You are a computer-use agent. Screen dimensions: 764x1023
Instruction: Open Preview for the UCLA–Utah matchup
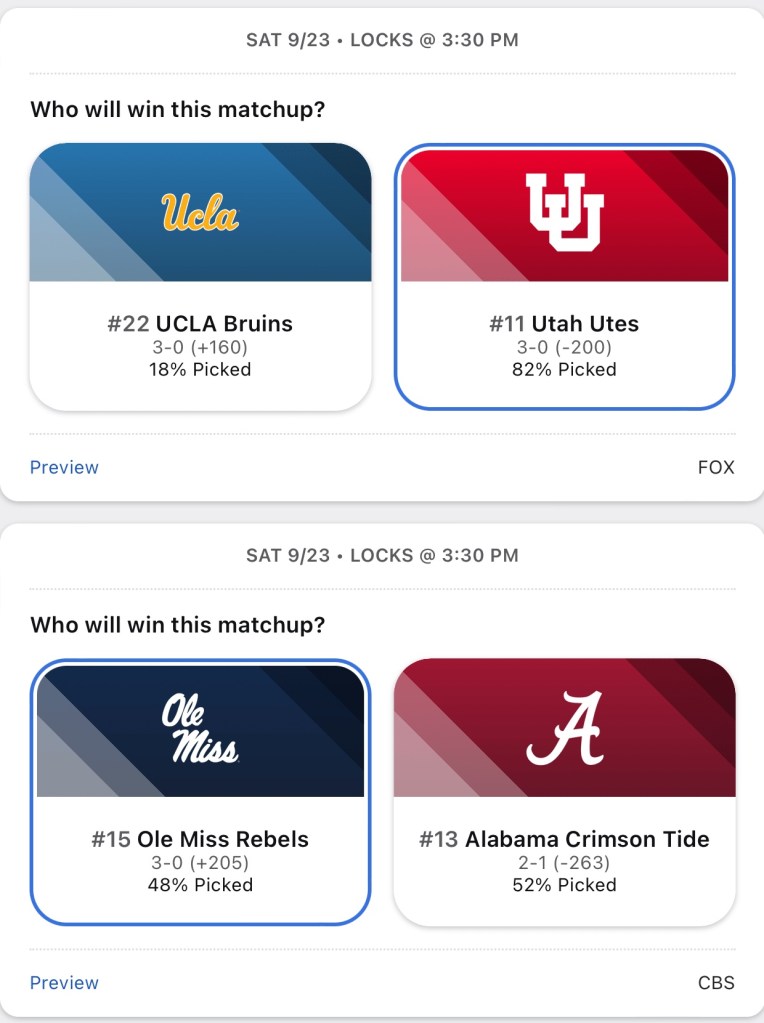64,467
